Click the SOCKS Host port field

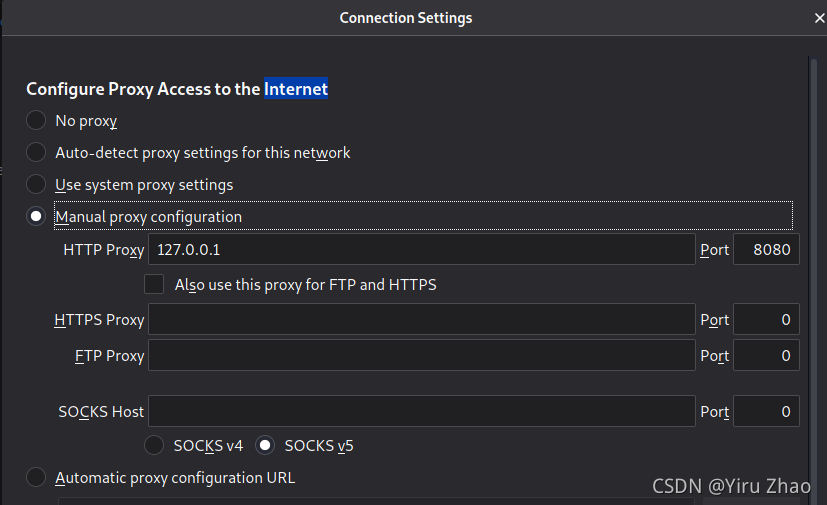[766, 411]
